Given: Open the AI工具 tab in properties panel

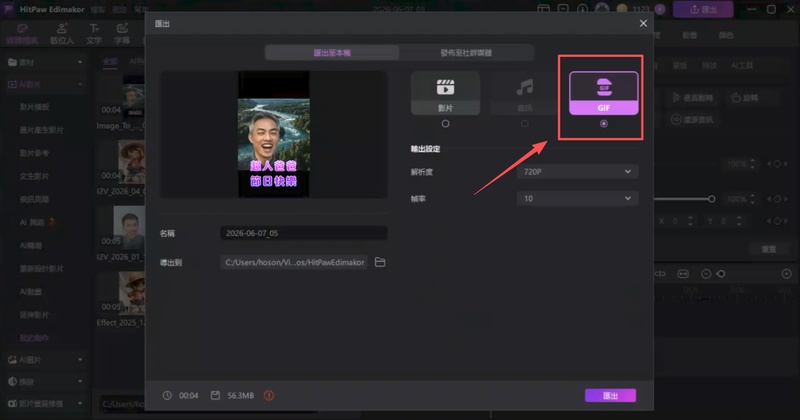Looking at the screenshot, I should click(x=742, y=65).
